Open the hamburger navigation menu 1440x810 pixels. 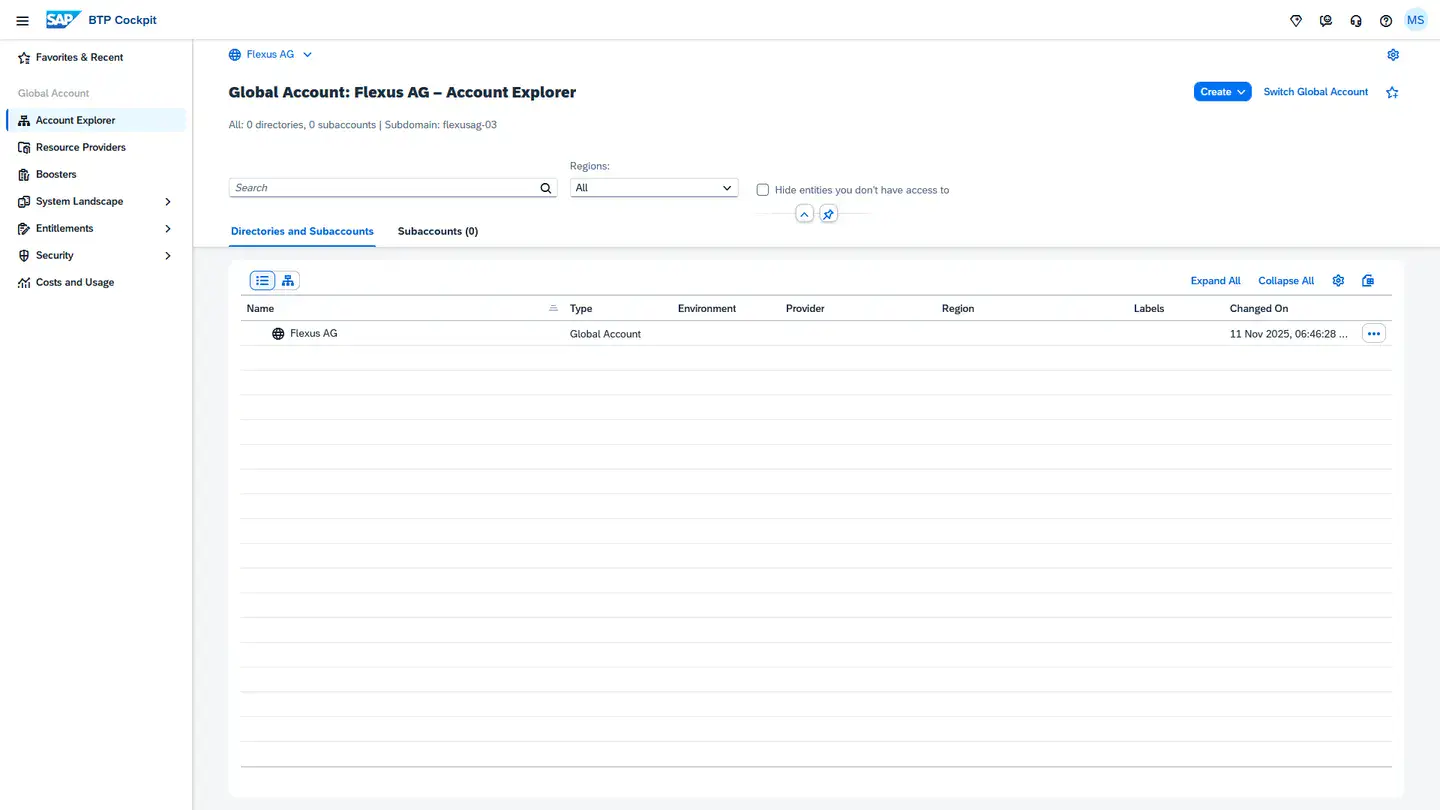pyautogui.click(x=22, y=20)
